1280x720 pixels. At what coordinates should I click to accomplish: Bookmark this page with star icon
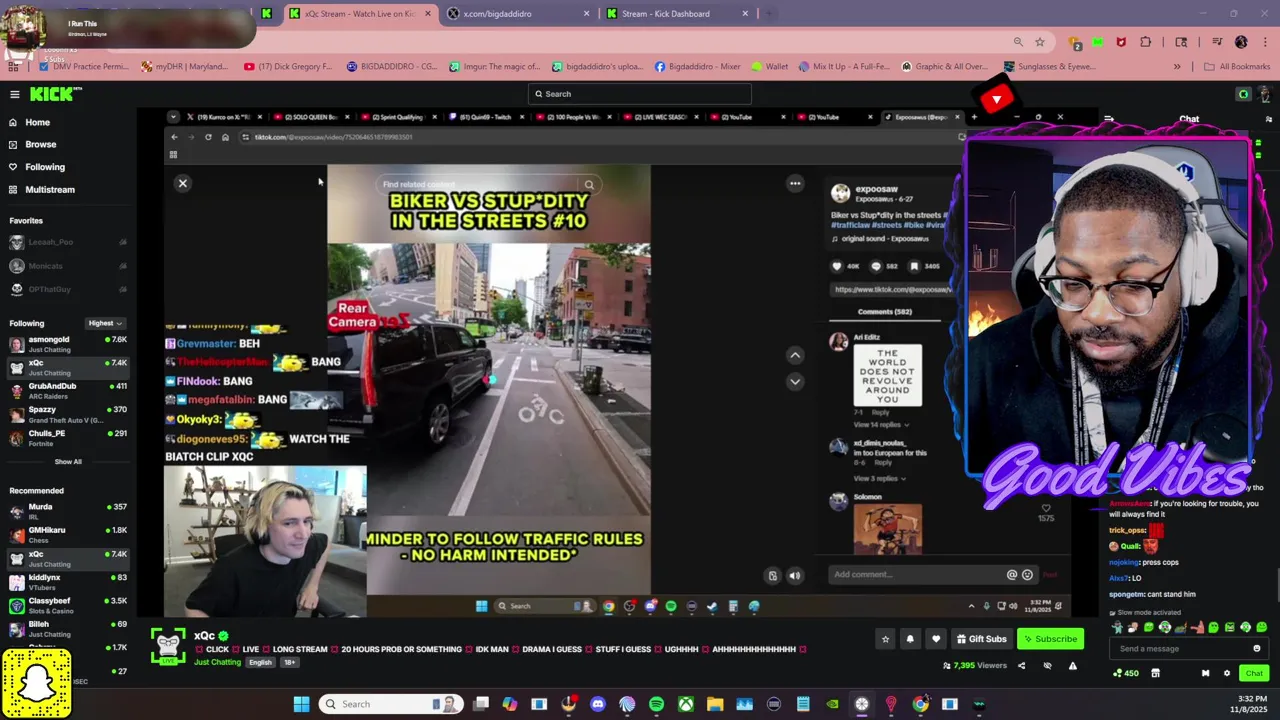(x=1040, y=42)
